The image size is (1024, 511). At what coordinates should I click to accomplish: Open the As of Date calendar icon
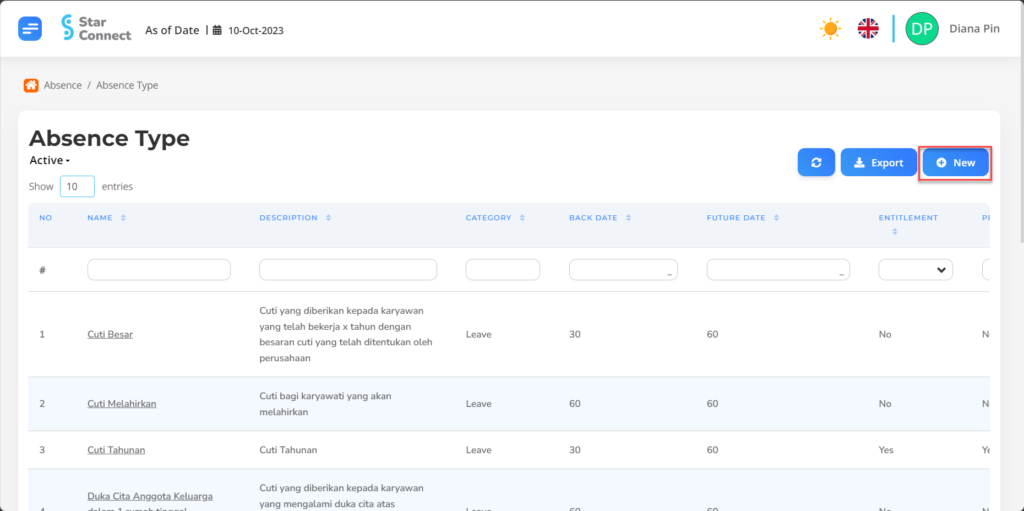click(x=218, y=30)
